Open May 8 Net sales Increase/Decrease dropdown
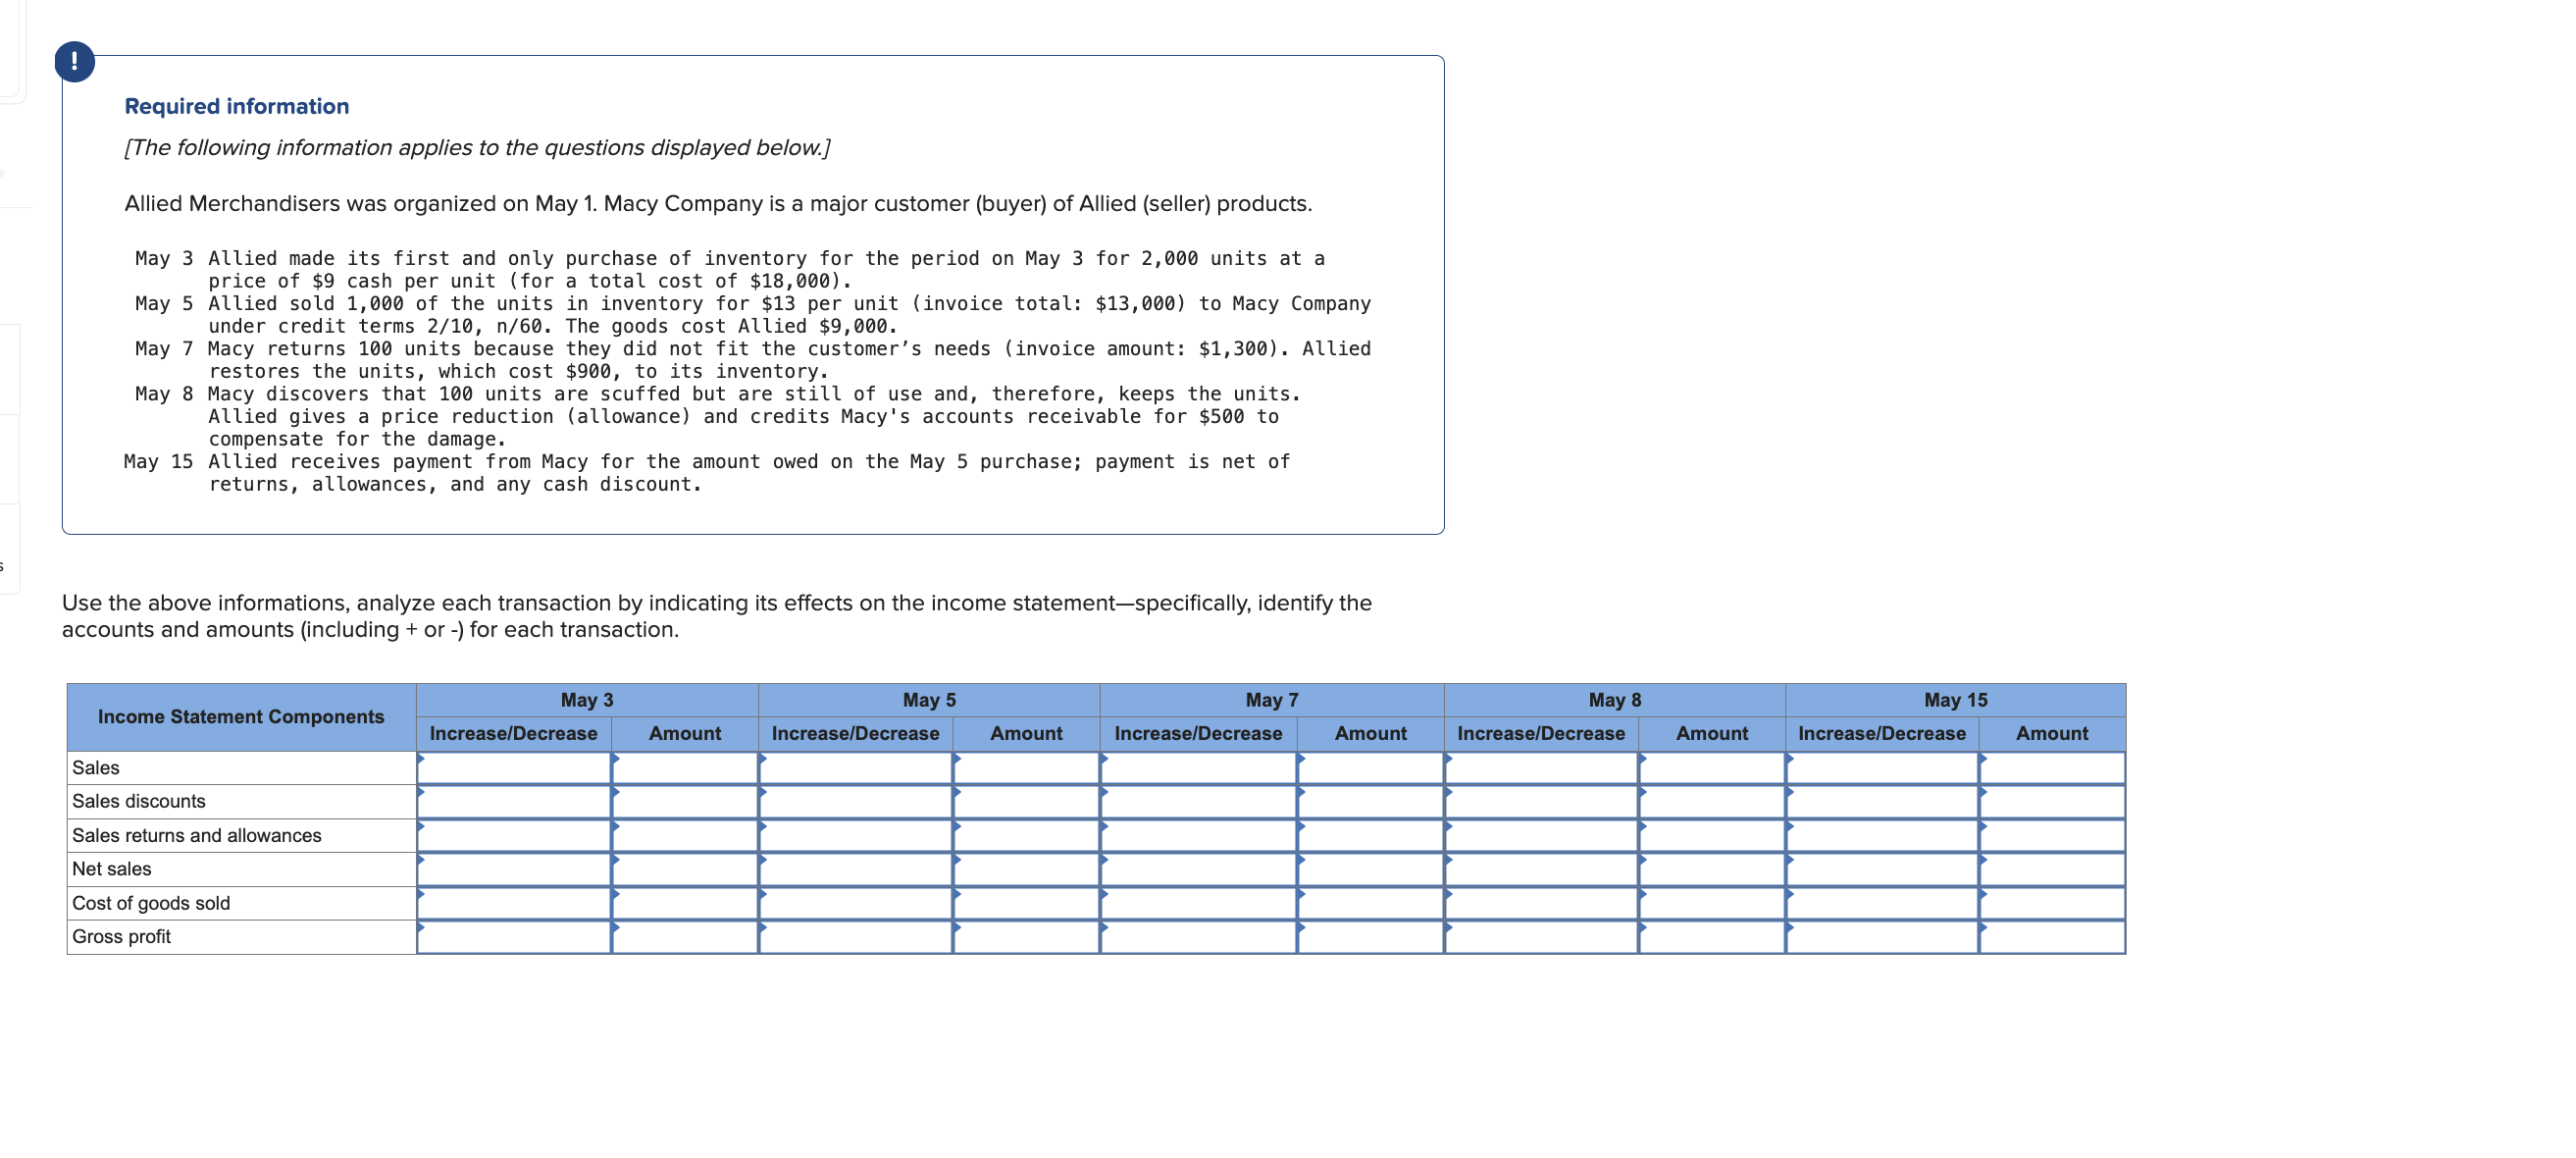This screenshot has height=1158, width=2576. [1540, 869]
